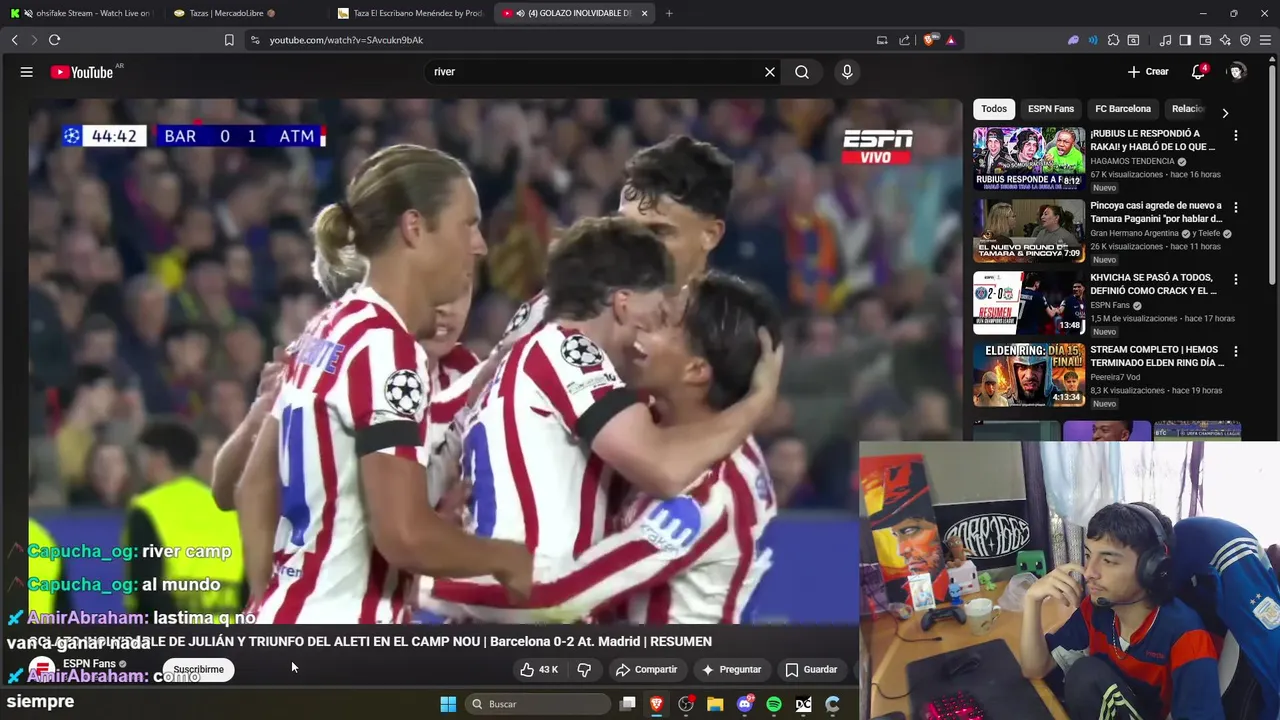Mute the playing YouTube tab audio
Screen dimensions: 1280x720
(x=521, y=13)
